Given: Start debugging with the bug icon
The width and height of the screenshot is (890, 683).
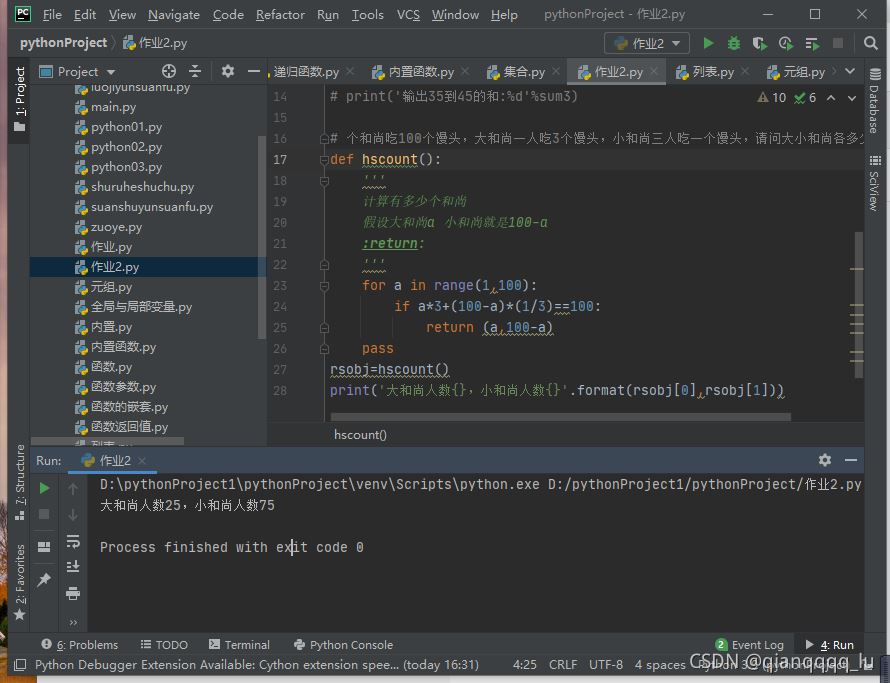Looking at the screenshot, I should (x=734, y=43).
